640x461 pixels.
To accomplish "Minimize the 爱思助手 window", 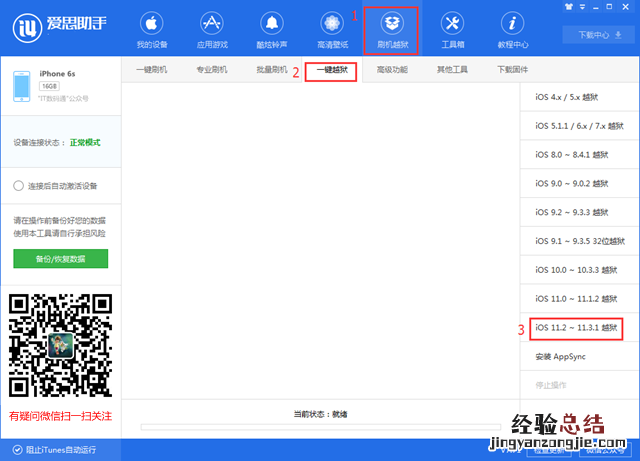I will [596, 7].
